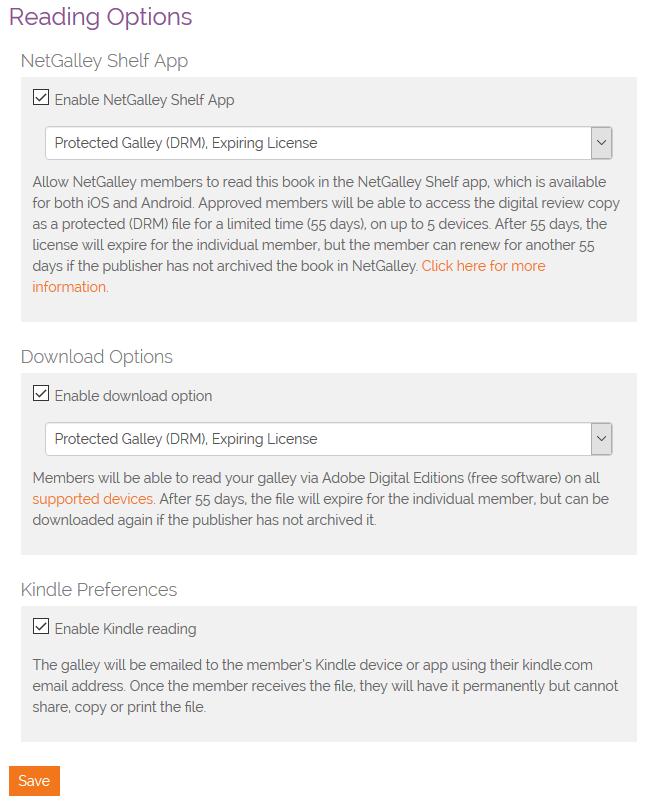Click the 'Enable NetGalley Shelf App' label text
This screenshot has width=648, height=802.
pos(145,100)
